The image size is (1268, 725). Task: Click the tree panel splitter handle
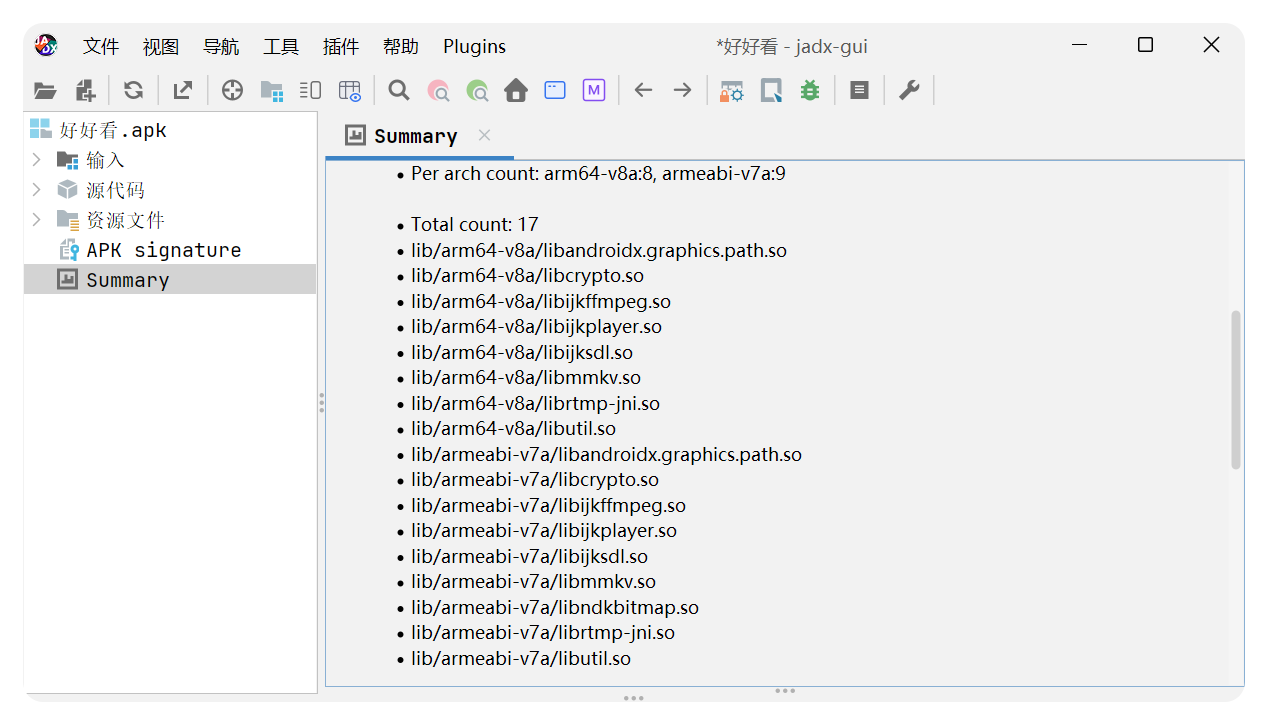(x=321, y=402)
